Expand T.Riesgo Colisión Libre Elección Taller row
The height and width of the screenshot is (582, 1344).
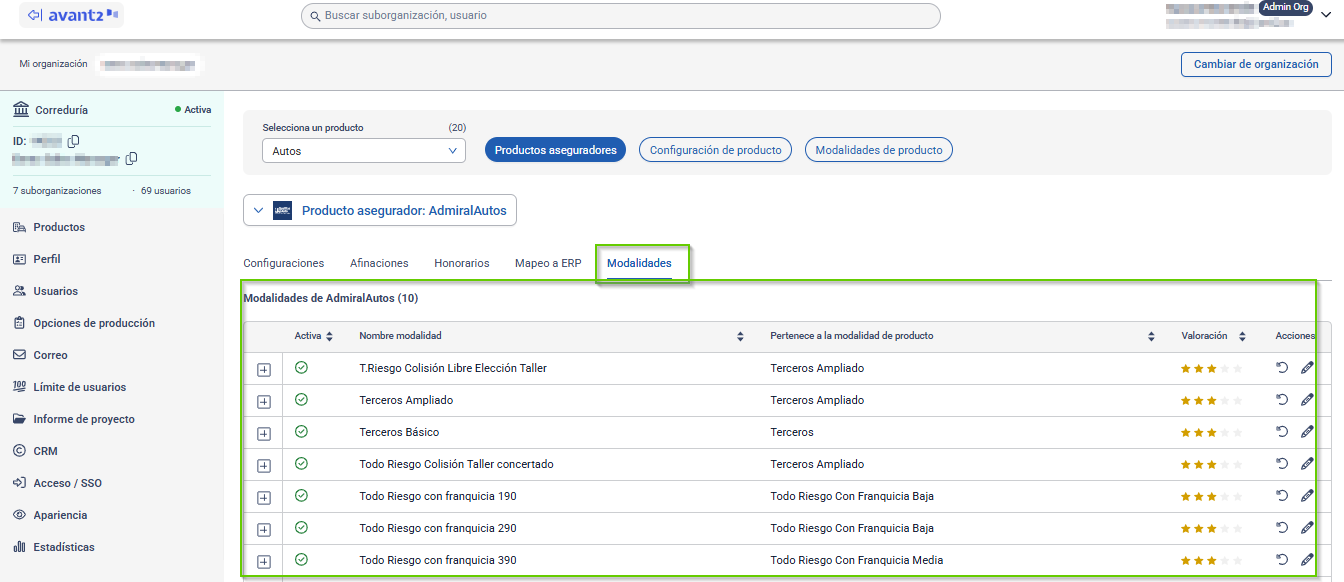(x=264, y=370)
